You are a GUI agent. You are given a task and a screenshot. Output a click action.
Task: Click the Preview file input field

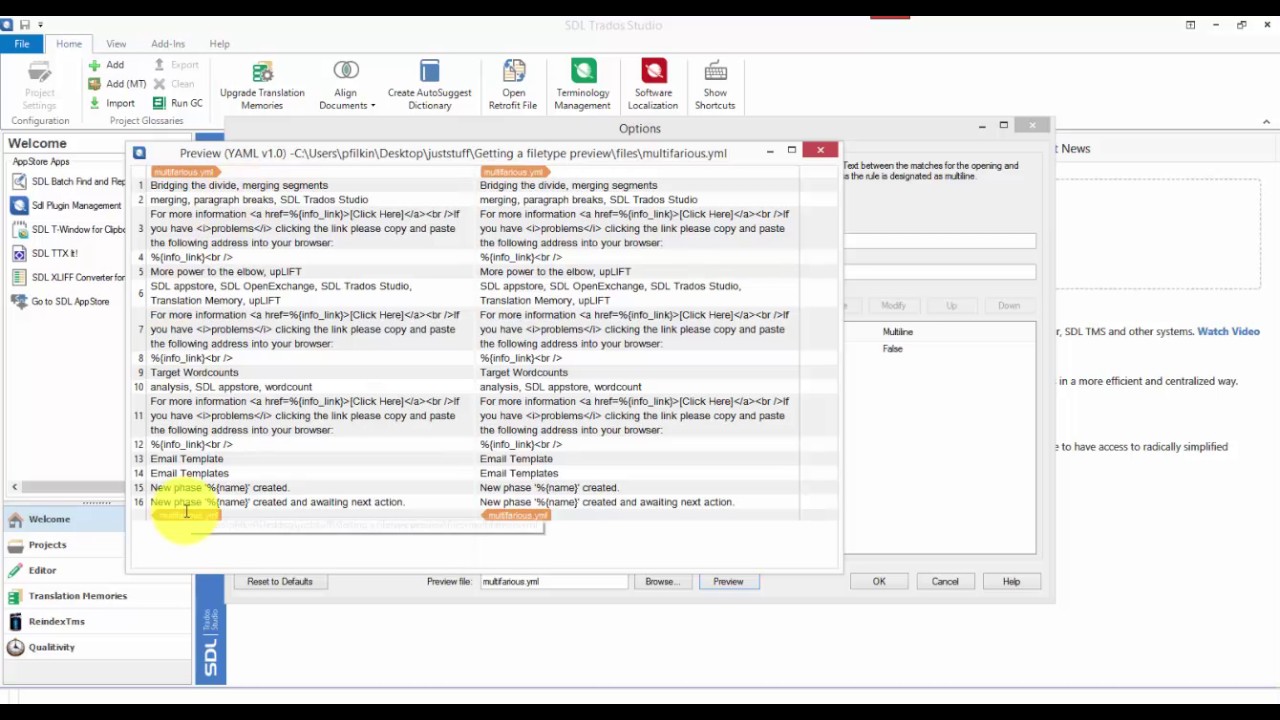pos(553,582)
